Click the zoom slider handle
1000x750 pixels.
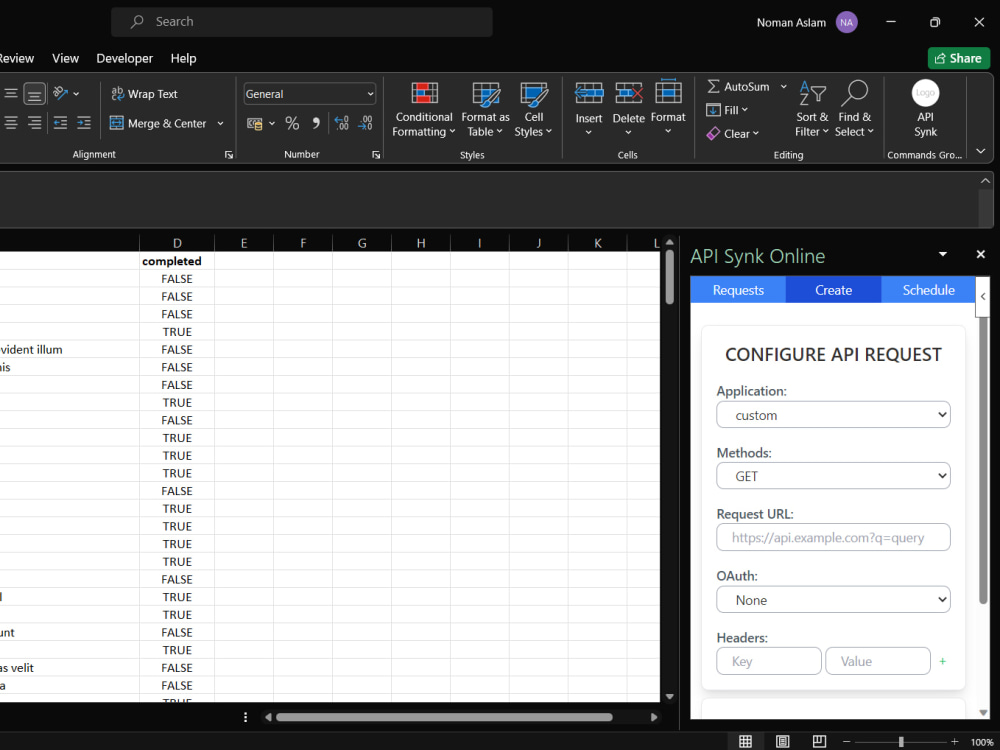point(901,742)
